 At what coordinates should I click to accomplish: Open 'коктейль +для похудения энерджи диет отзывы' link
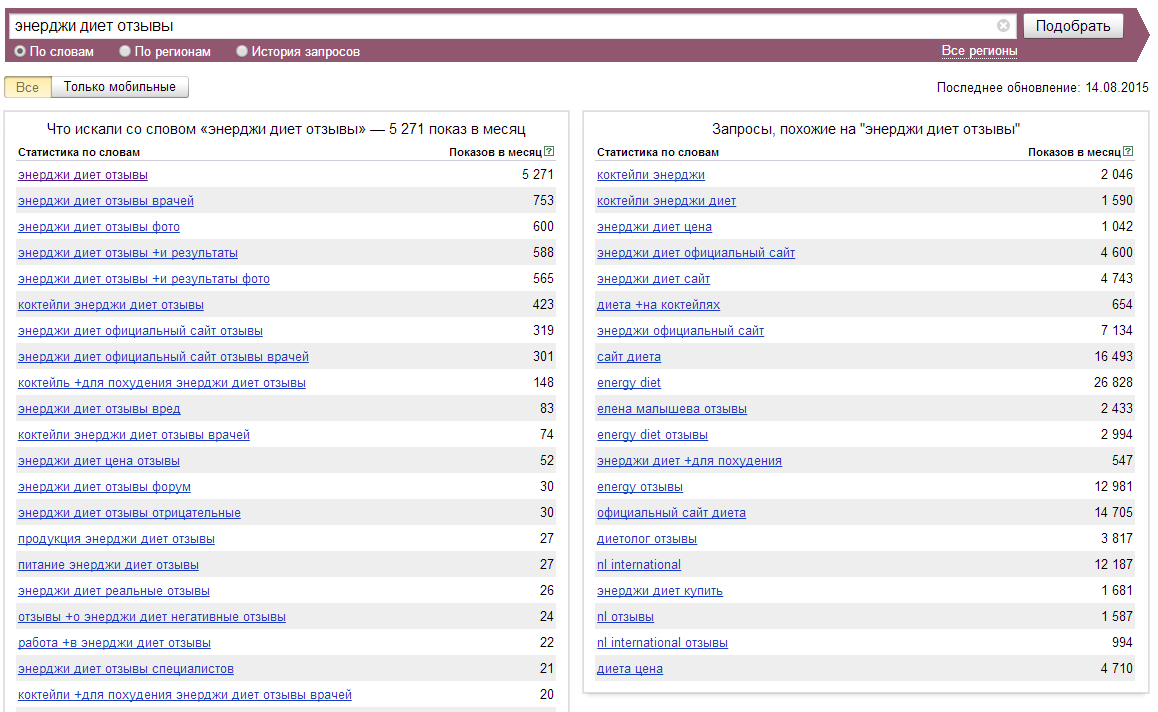pos(162,383)
